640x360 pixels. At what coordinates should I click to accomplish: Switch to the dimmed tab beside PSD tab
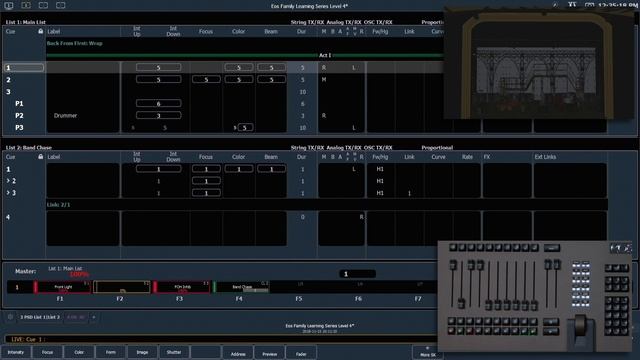[x=76, y=317]
